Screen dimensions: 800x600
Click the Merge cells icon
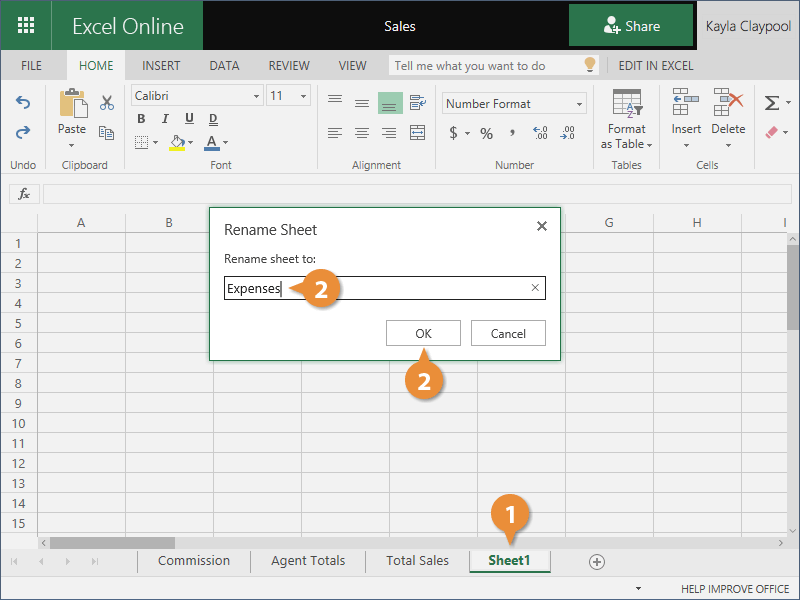point(417,133)
